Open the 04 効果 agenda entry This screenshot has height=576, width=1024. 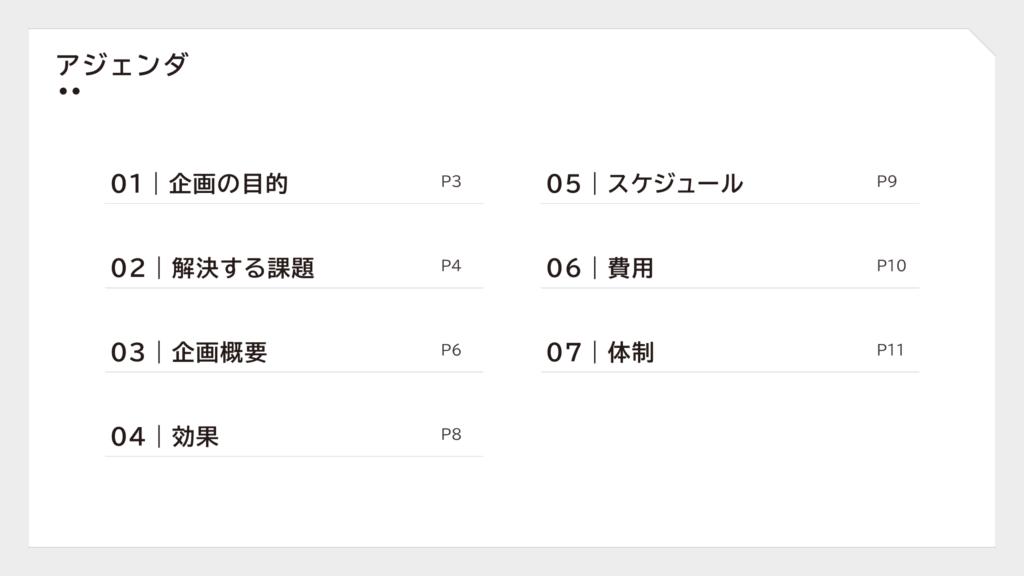pyautogui.click(x=294, y=436)
